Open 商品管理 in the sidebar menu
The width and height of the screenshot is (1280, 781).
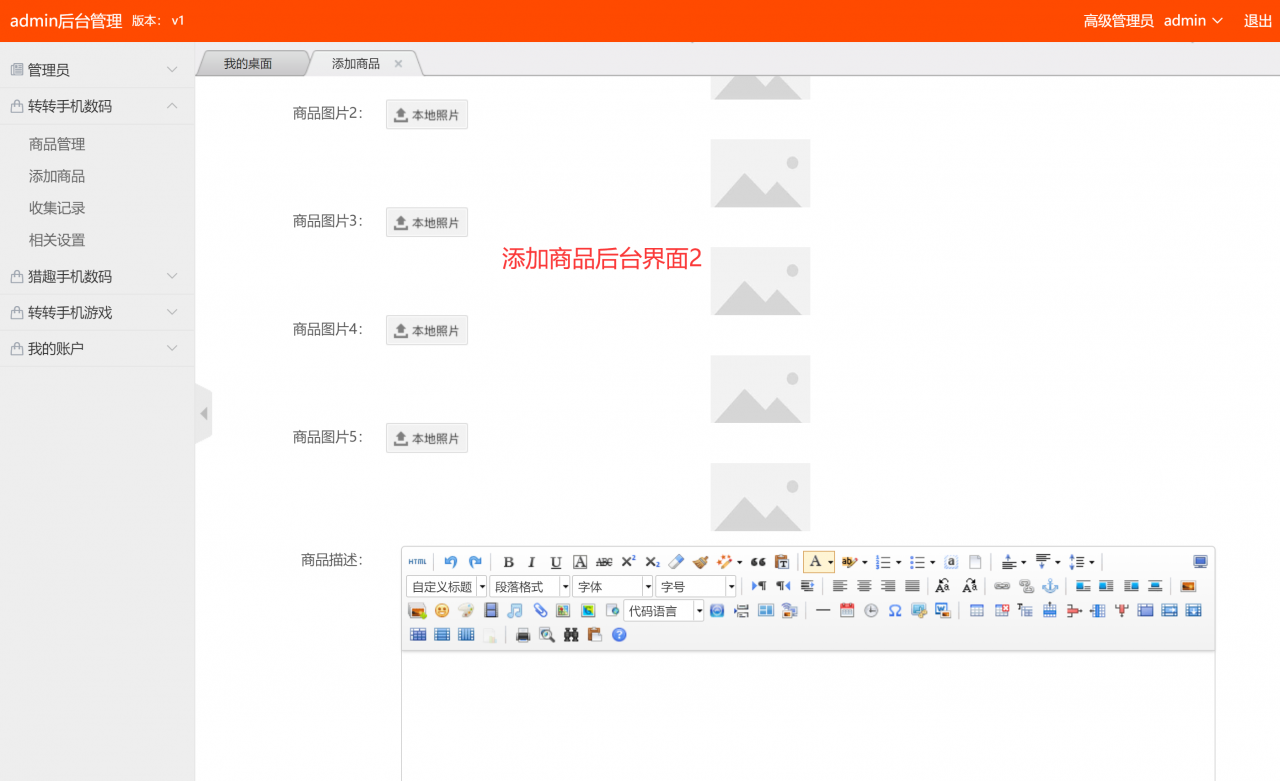click(x=57, y=144)
